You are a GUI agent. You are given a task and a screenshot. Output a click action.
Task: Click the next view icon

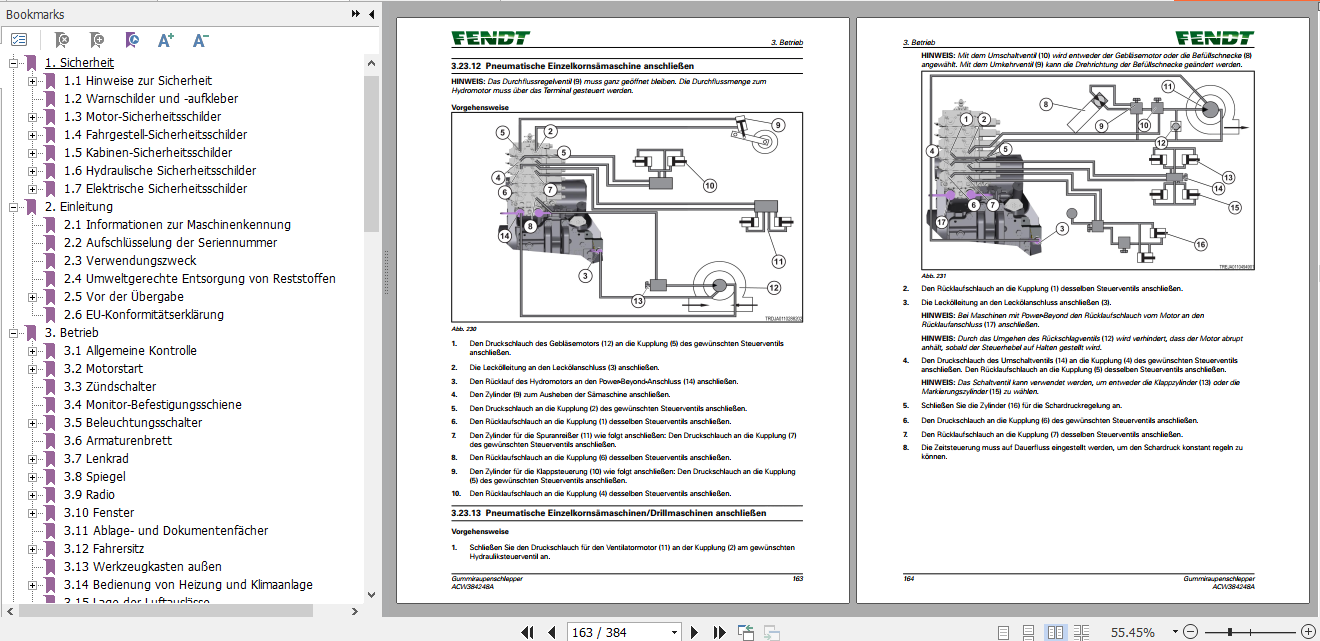point(771,632)
